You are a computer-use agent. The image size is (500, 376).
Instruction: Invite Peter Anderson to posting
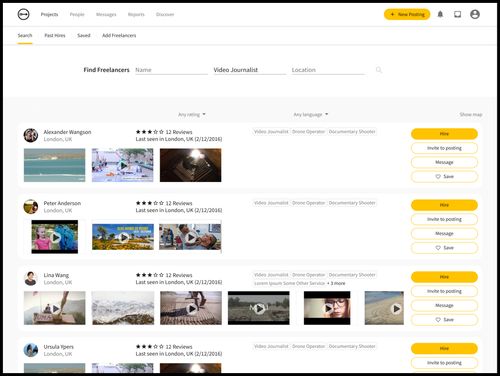pos(444,219)
